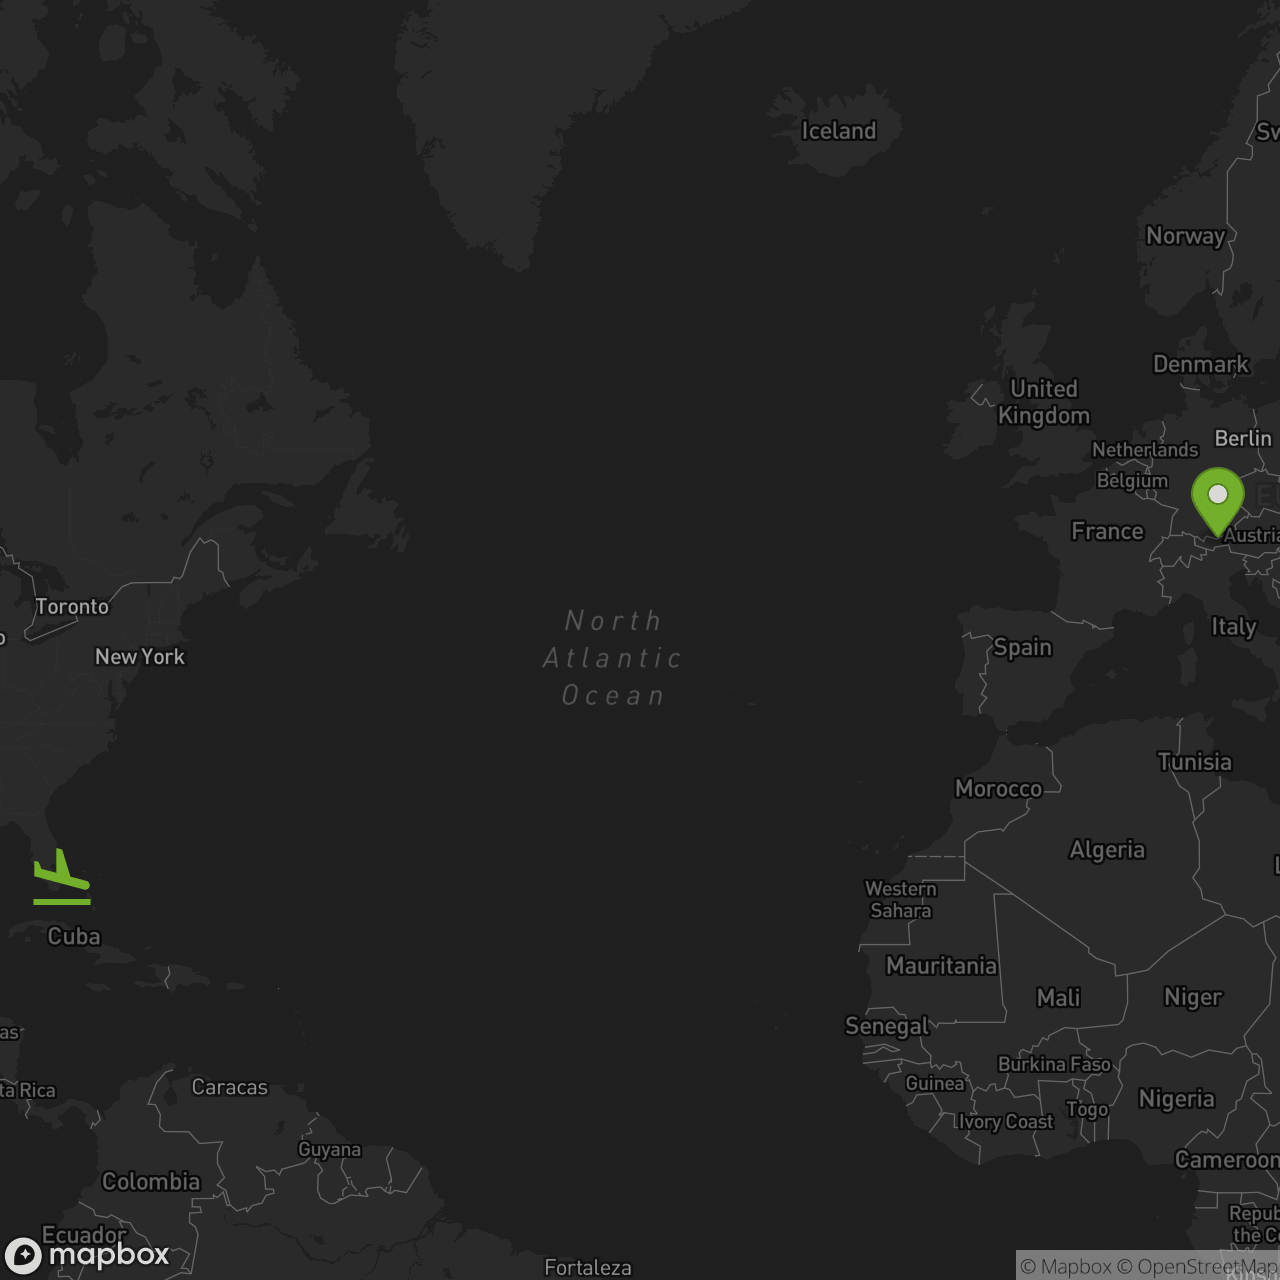
Task: Open the © OpenStreetMap attribution link
Action: pos(1197,1266)
